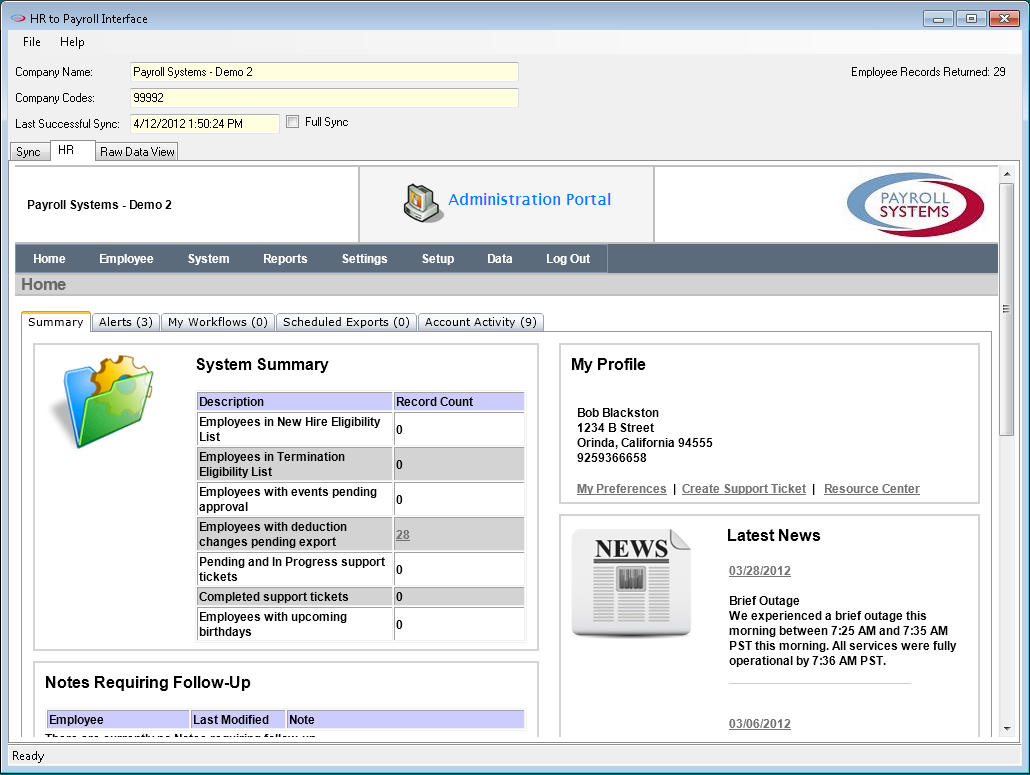Image resolution: width=1030 pixels, height=775 pixels.
Task: Click the Bob Blackston profile name
Action: point(617,412)
